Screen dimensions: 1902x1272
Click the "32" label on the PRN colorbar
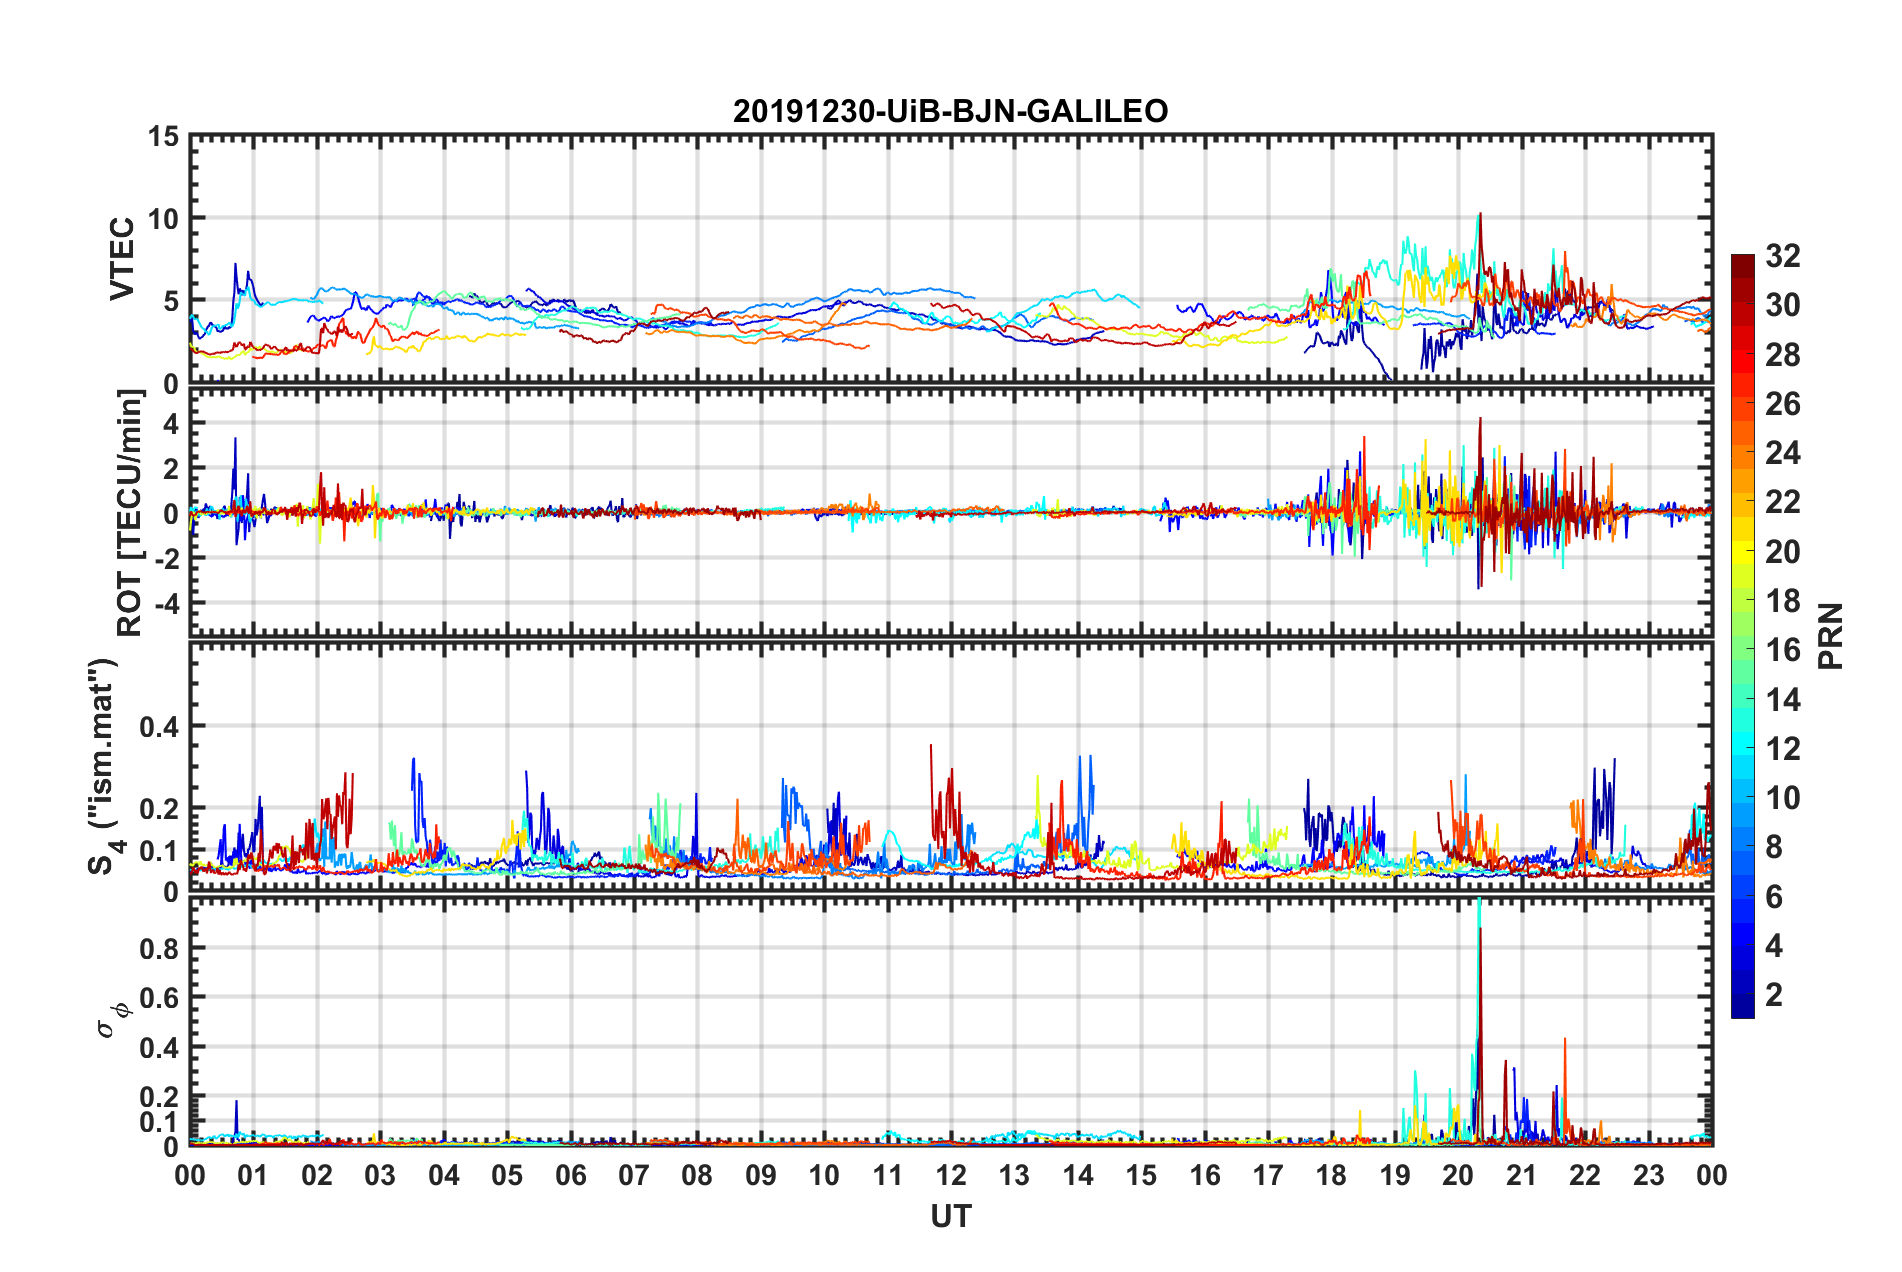[1783, 256]
